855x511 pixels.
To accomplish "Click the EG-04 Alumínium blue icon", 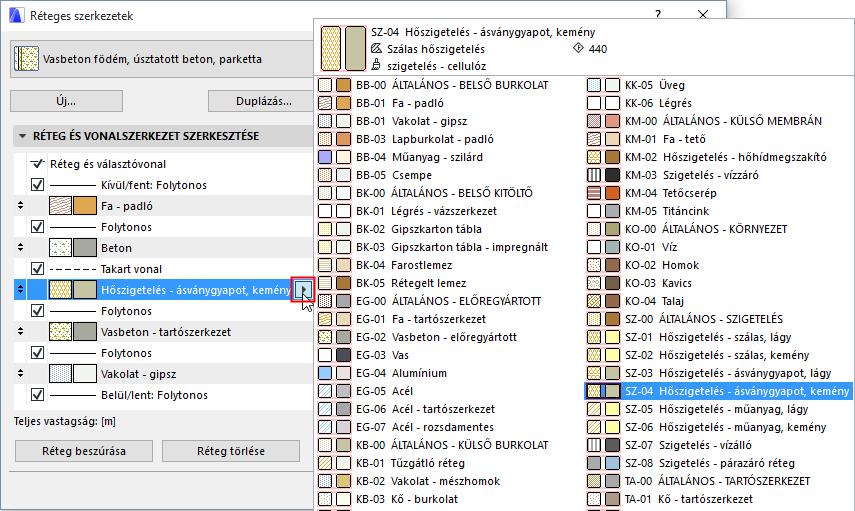I will point(325,373).
